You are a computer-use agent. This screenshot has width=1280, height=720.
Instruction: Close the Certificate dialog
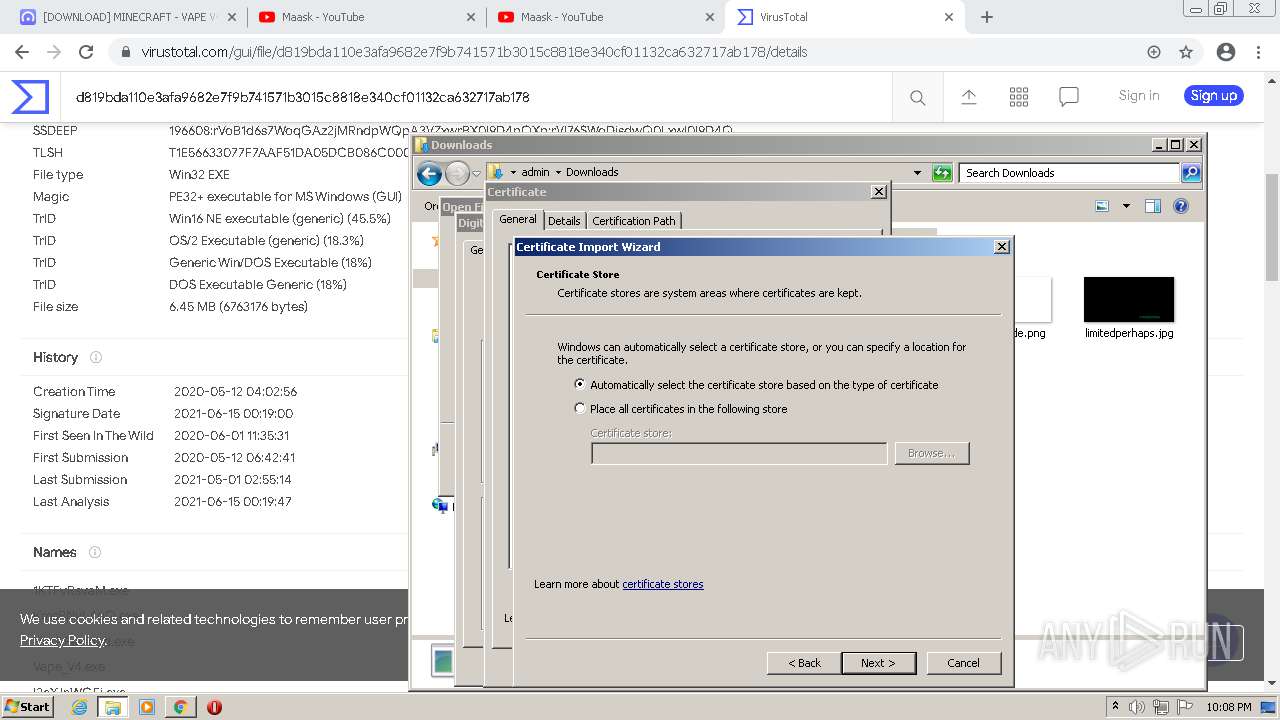tap(879, 192)
